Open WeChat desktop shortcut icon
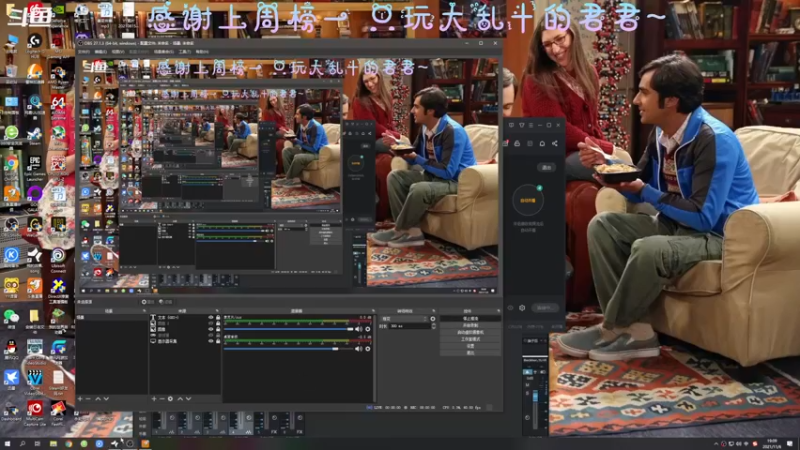The width and height of the screenshot is (800, 450). click(10, 318)
